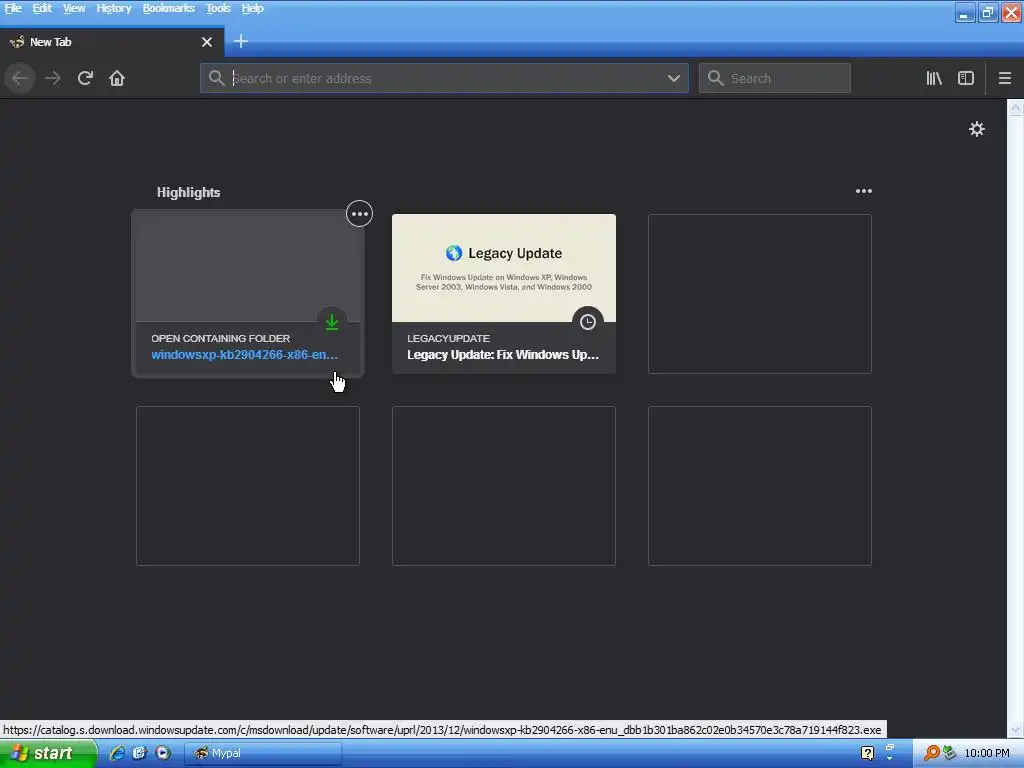Open the download card's three-dot menu
This screenshot has width=1024, height=768.
point(359,214)
